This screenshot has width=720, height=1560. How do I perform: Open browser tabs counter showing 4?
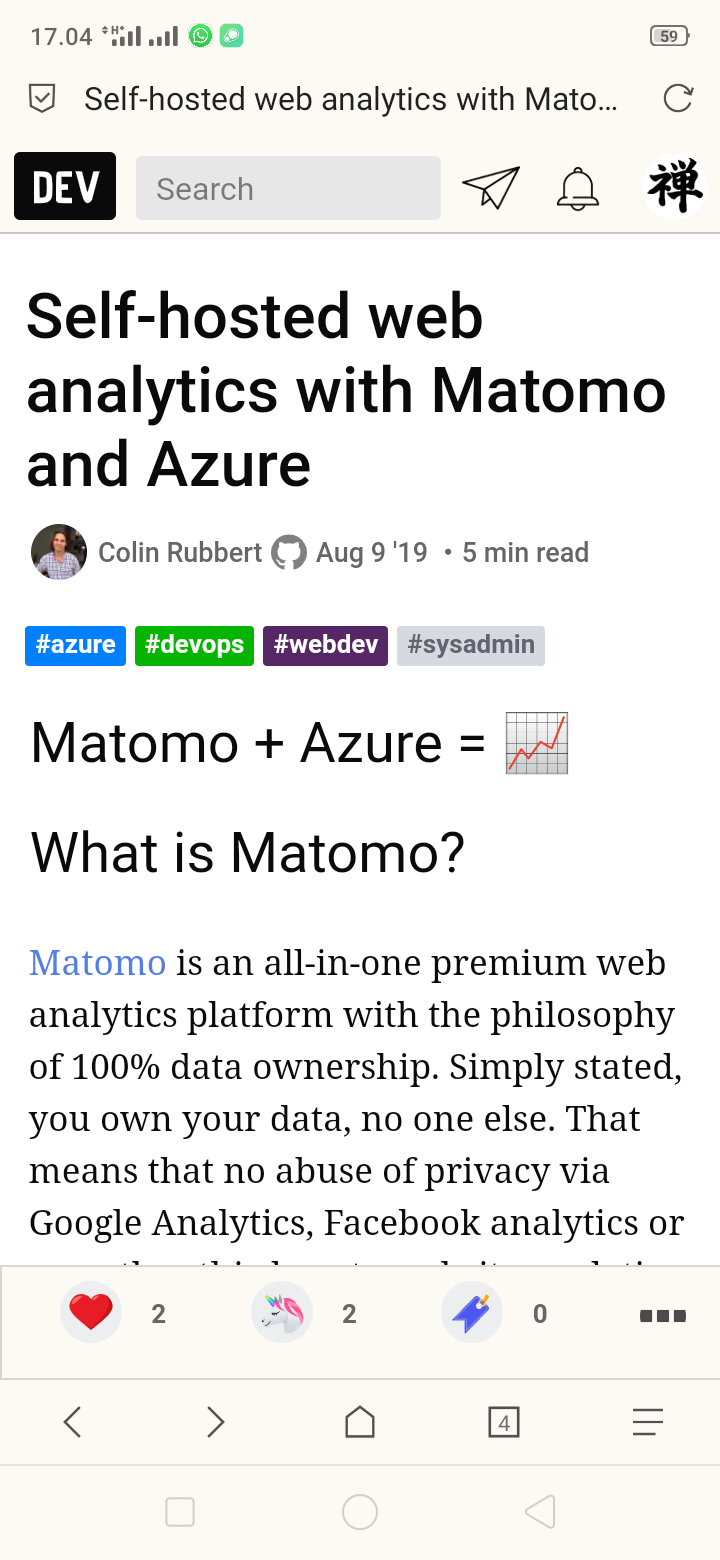(x=504, y=1421)
